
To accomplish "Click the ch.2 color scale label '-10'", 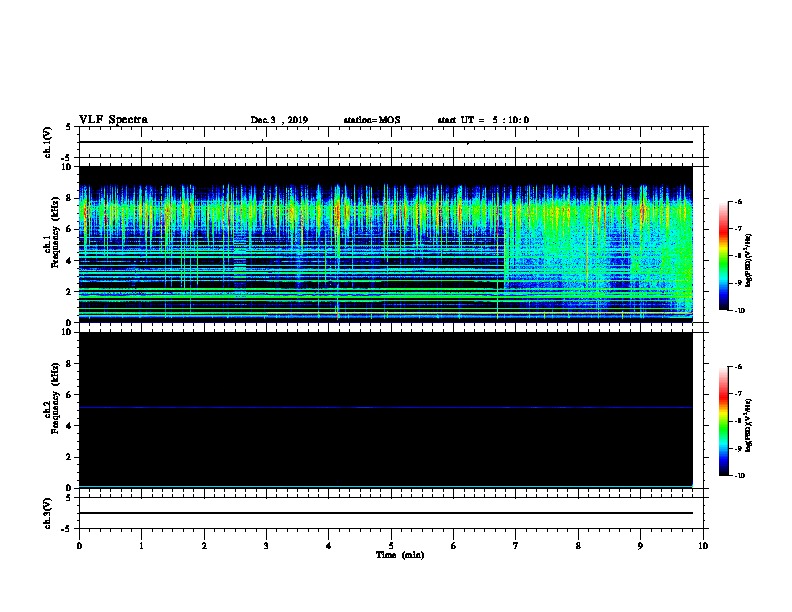I will tap(739, 476).
